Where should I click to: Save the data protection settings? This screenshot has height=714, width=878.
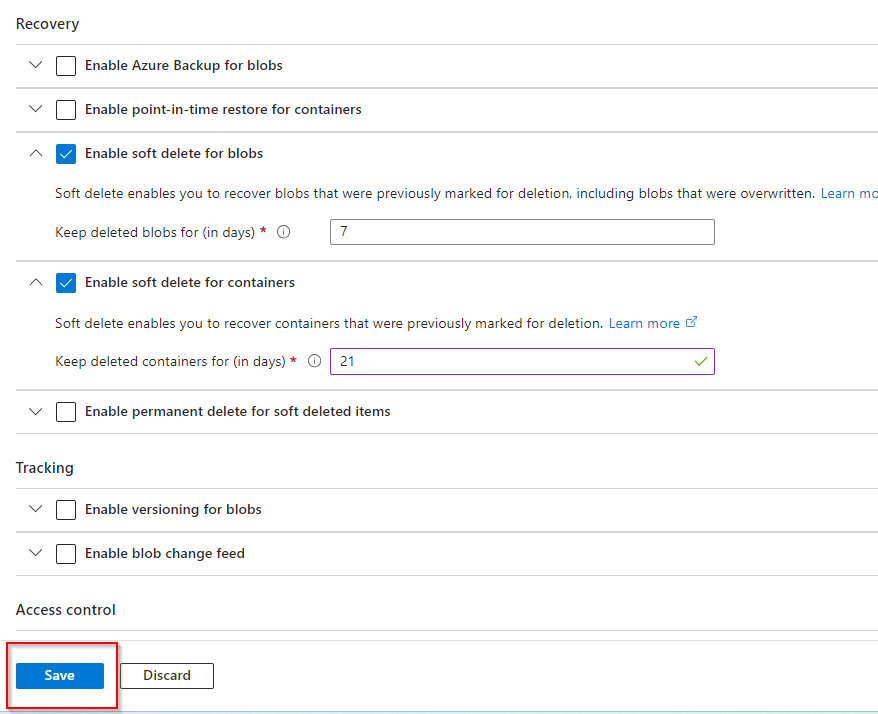[x=59, y=676]
